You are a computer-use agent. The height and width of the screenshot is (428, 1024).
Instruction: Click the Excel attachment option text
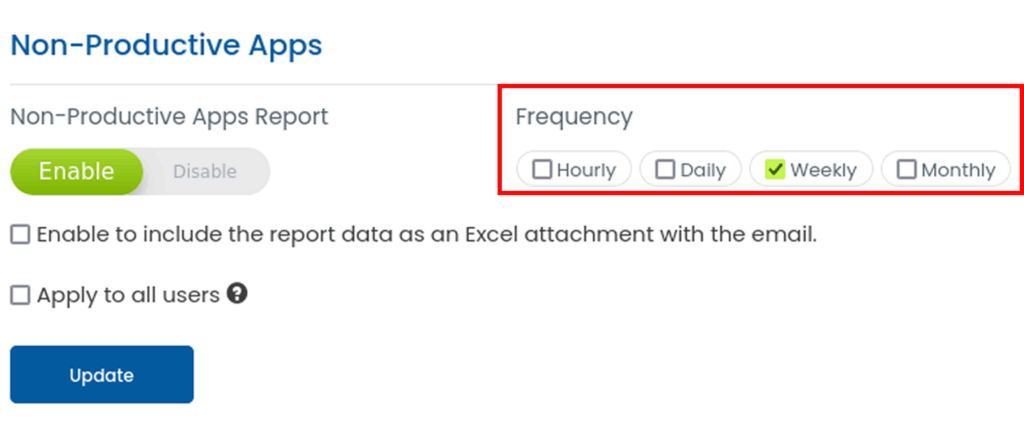point(427,235)
